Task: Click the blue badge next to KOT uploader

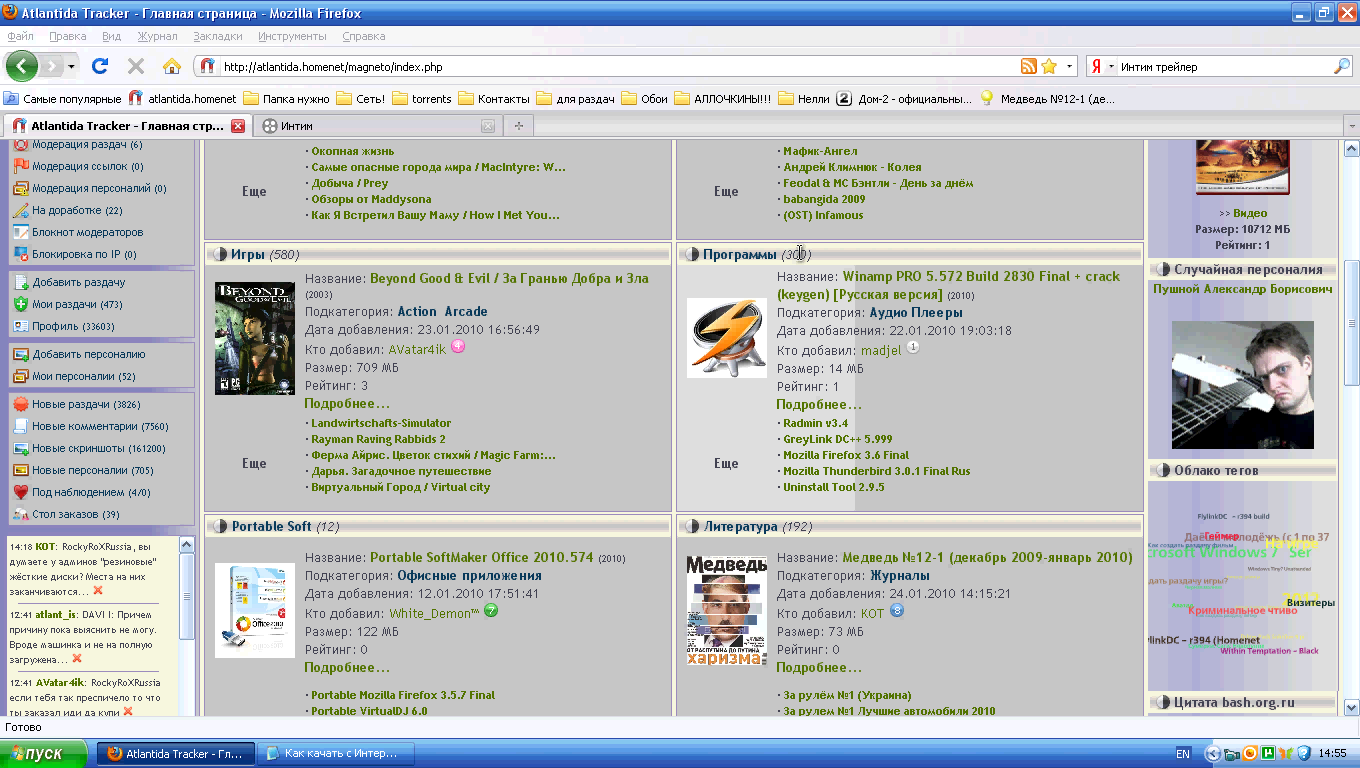Action: (x=897, y=611)
